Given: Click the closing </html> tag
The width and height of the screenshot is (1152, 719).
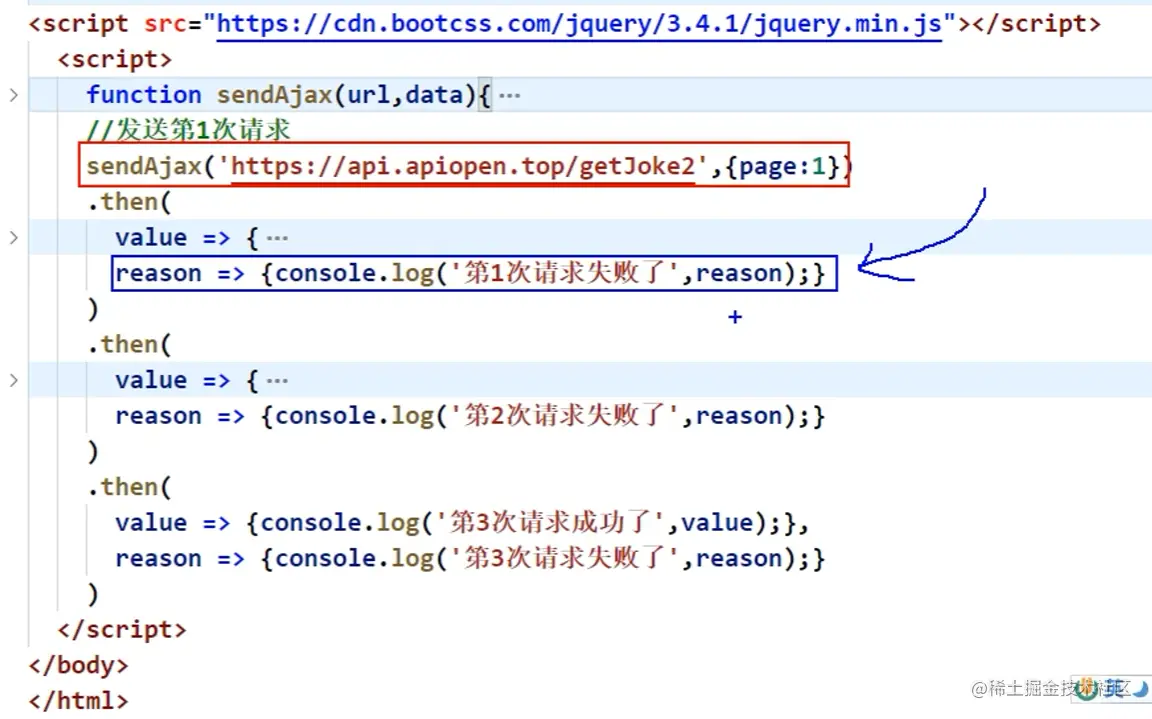Looking at the screenshot, I should tap(79, 701).
